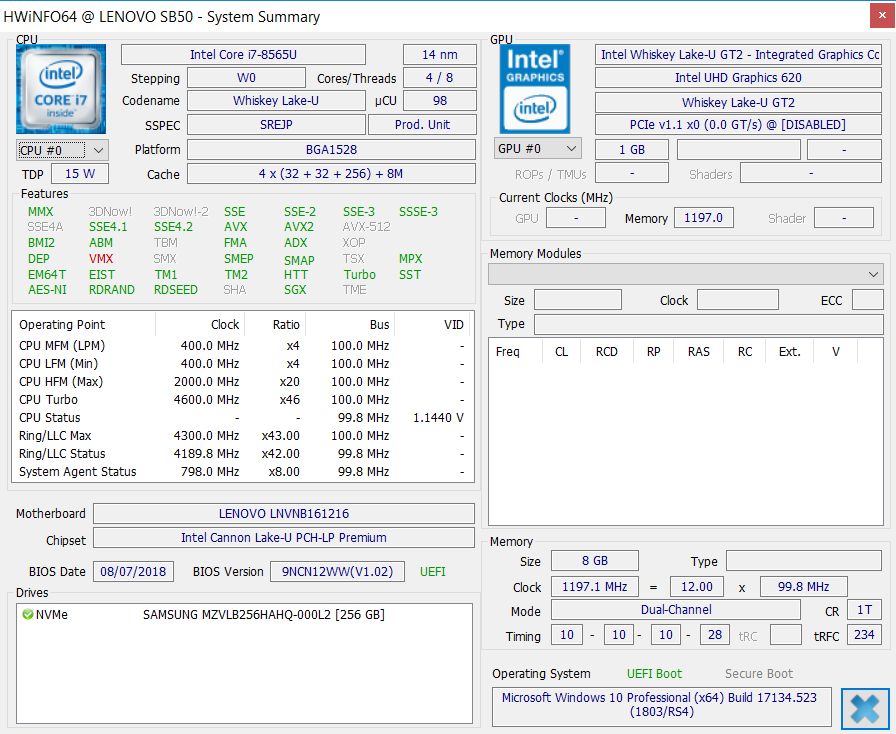Expand the Memory Modules dropdown list
The image size is (896, 734).
click(685, 274)
